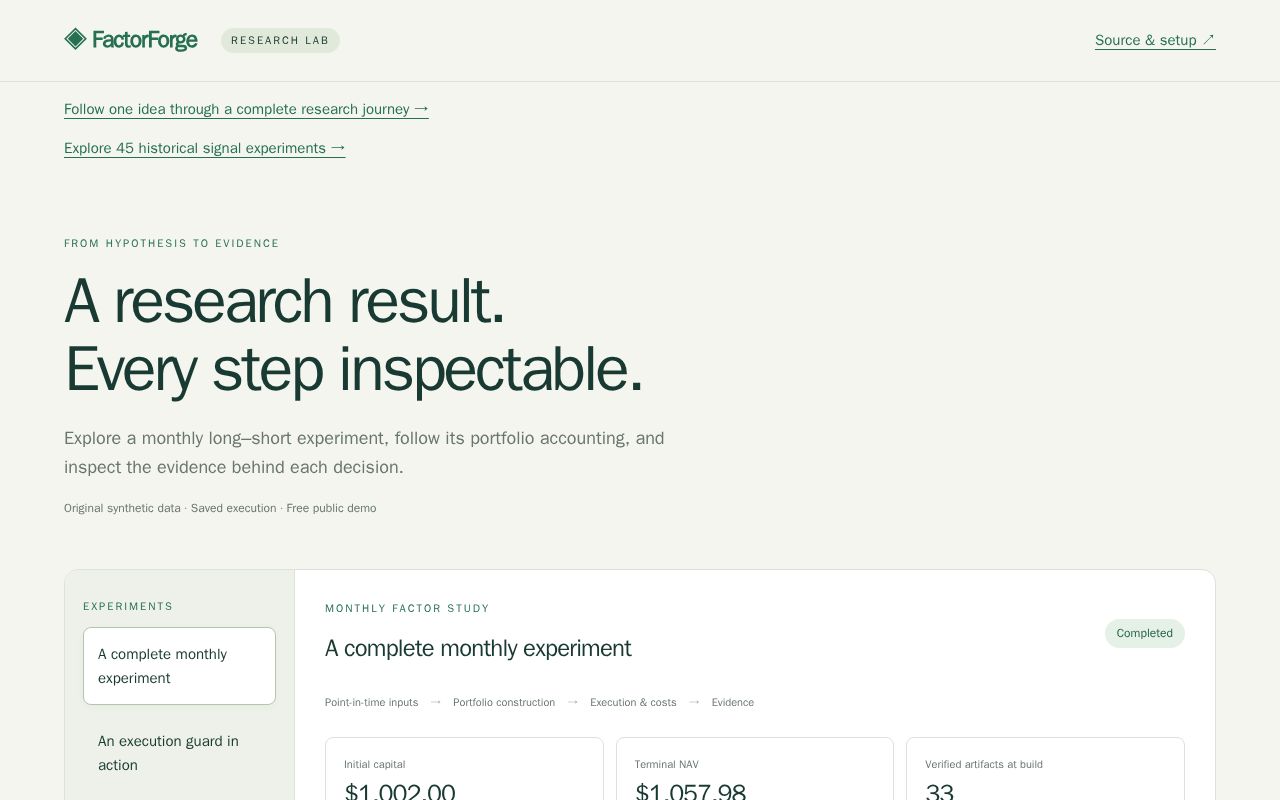Select 'A complete monthly experiment' in sidebar

[179, 666]
